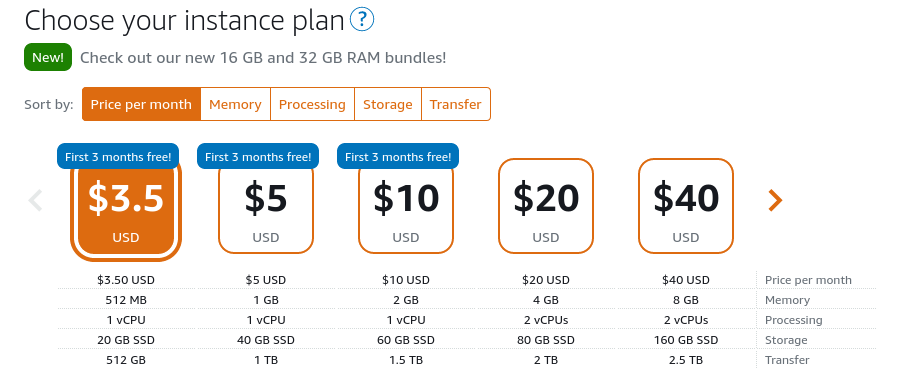
Task: Click the green New! badge
Action: (48, 57)
